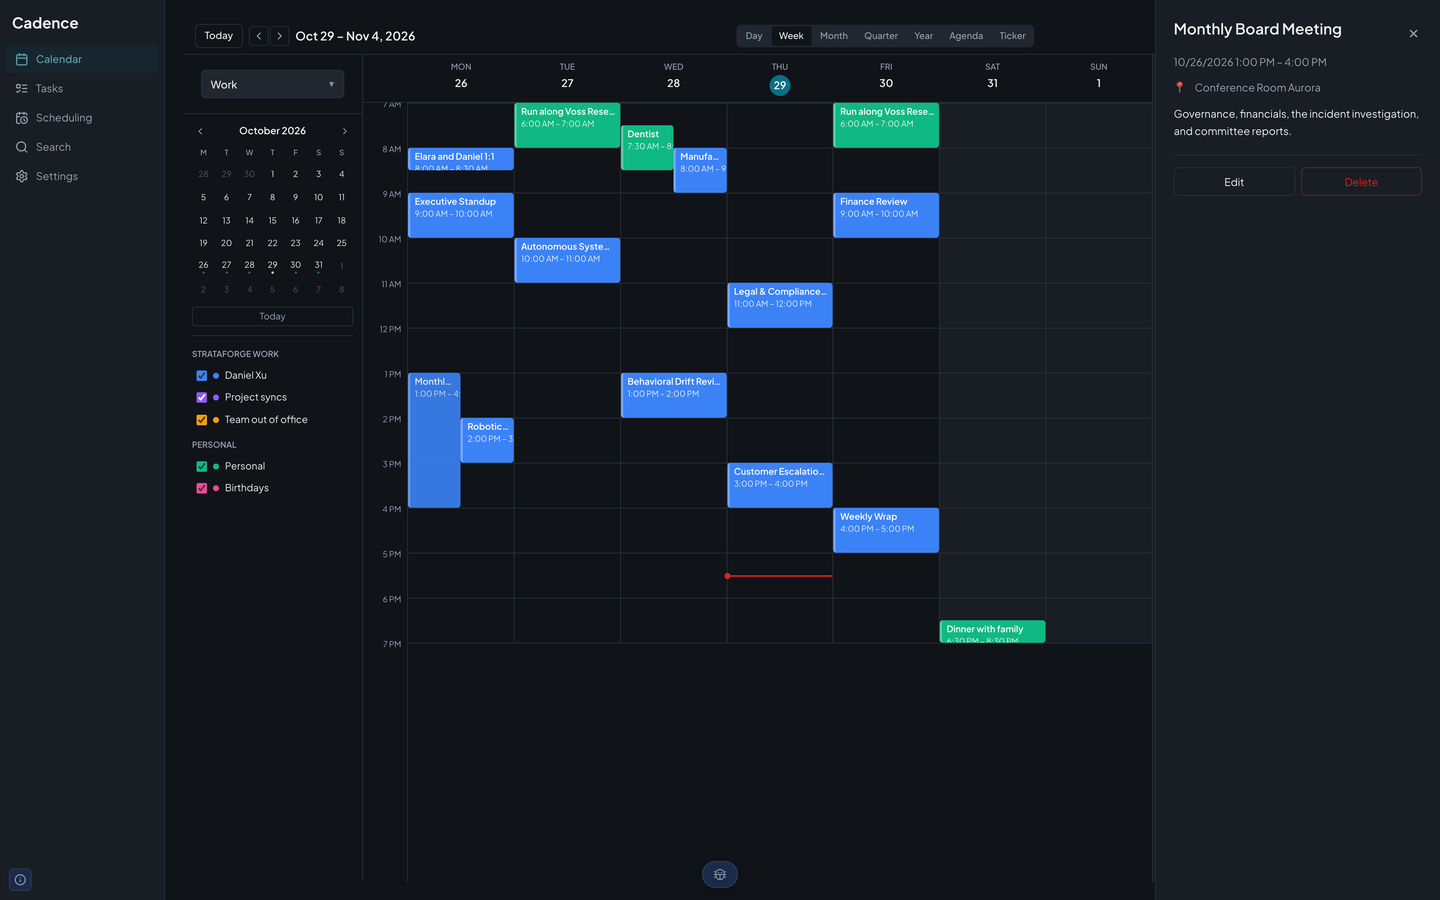Screen dimensions: 1440x900
Task: Toggle the Personal calendar checkbox
Action: click(x=202, y=466)
